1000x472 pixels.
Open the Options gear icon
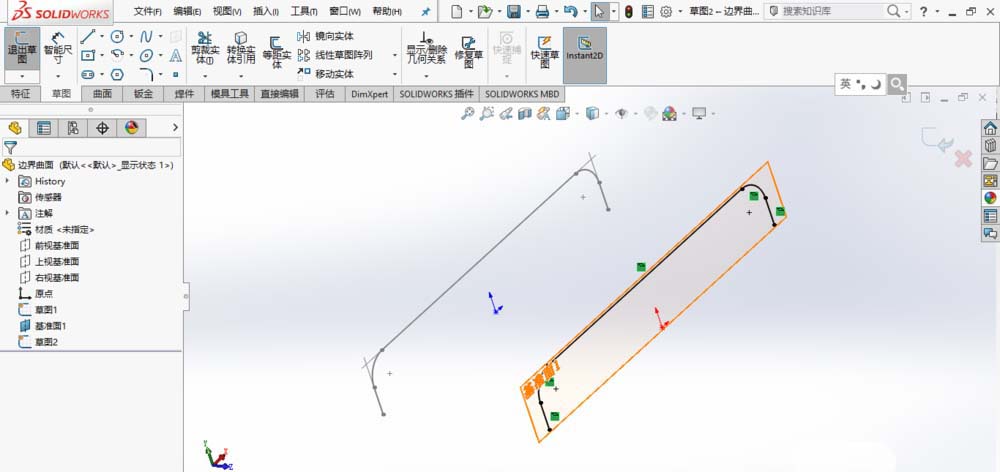point(666,11)
